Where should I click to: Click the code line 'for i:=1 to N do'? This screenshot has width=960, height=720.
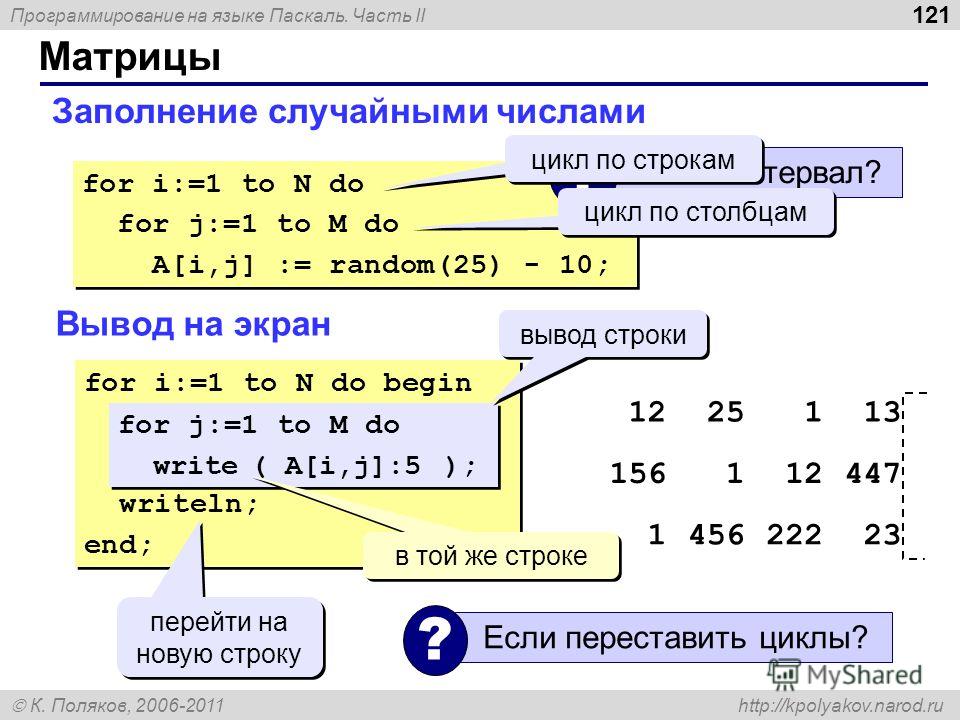pos(223,184)
